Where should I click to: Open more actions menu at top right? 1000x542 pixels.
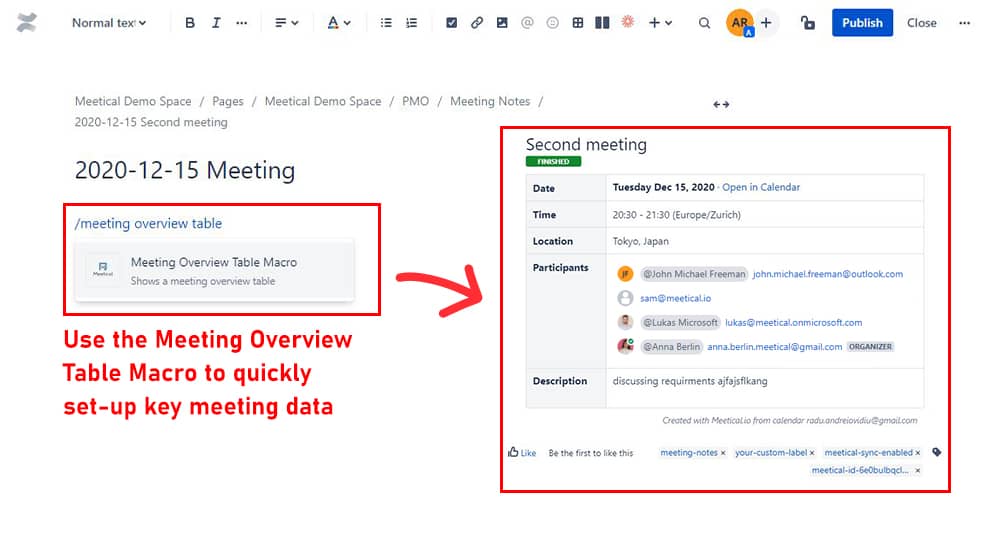click(964, 23)
